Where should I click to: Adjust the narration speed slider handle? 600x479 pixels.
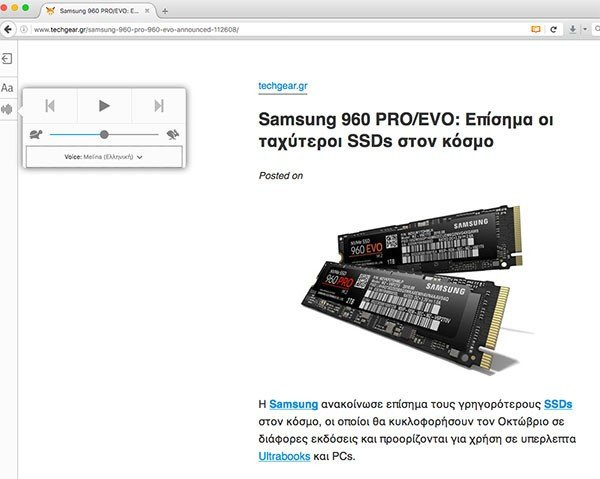coord(104,134)
